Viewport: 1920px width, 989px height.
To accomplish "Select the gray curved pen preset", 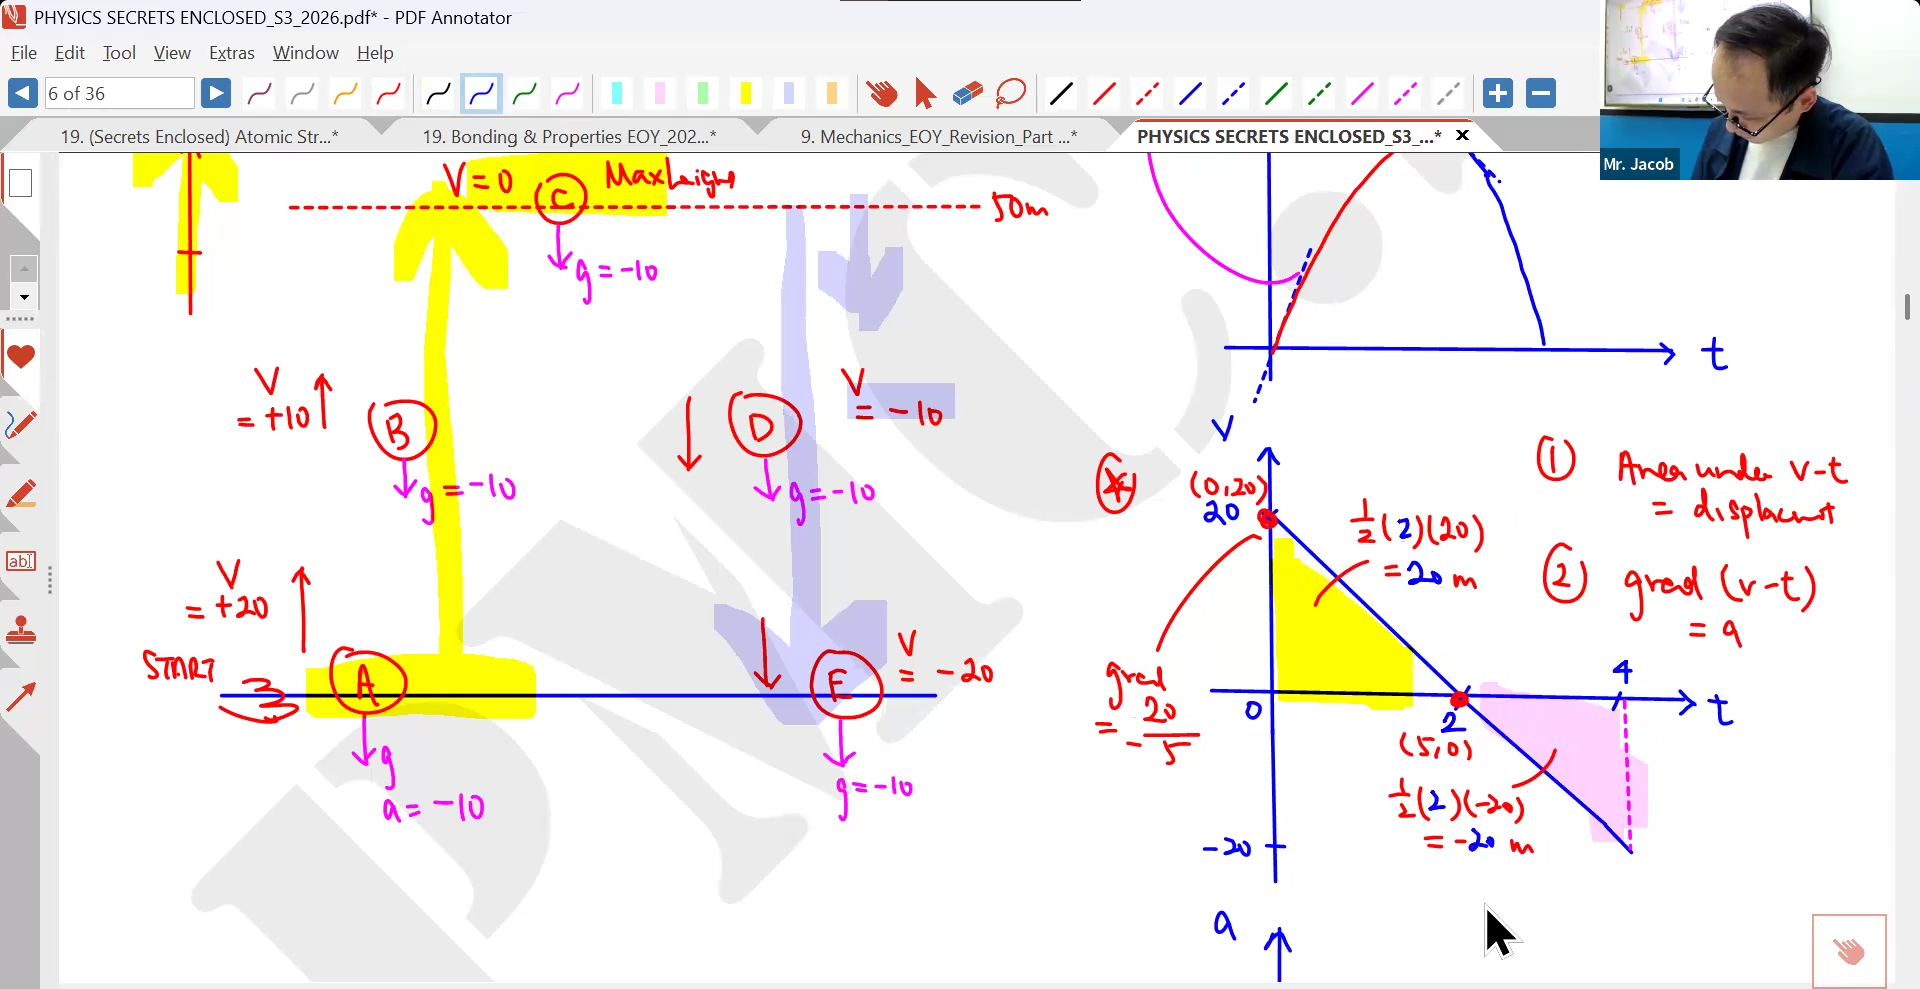I will point(302,94).
